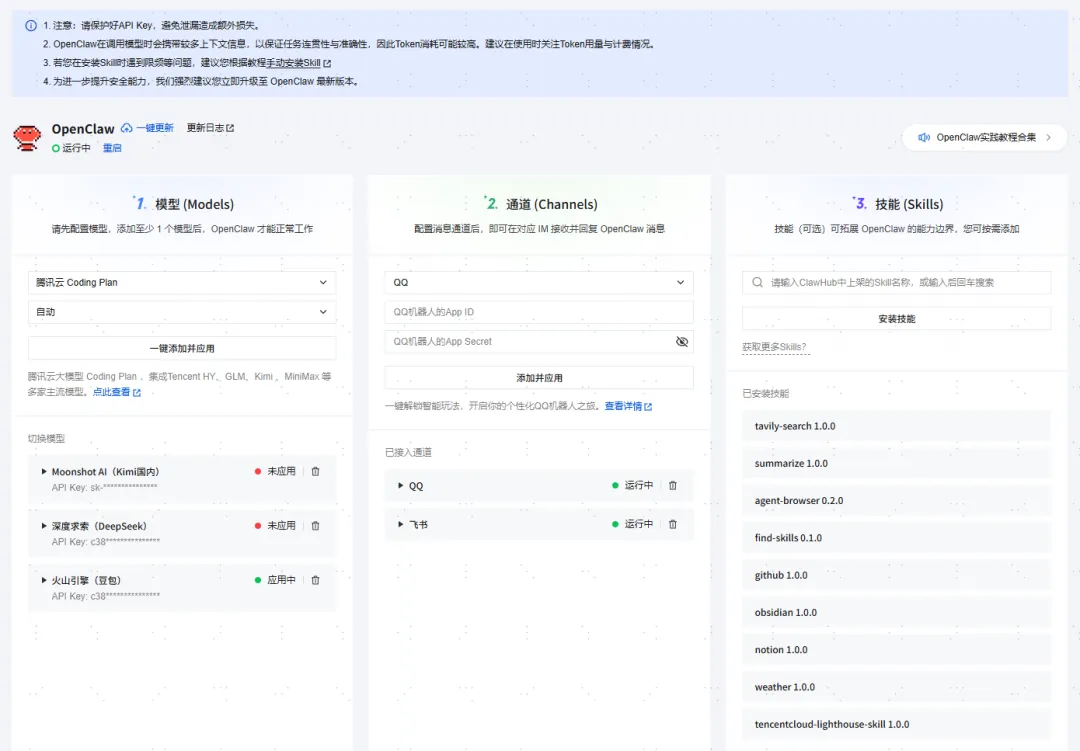Screen dimensions: 1080x751
Task: Select the summarize 1.0.0 skill
Action: tap(896, 464)
